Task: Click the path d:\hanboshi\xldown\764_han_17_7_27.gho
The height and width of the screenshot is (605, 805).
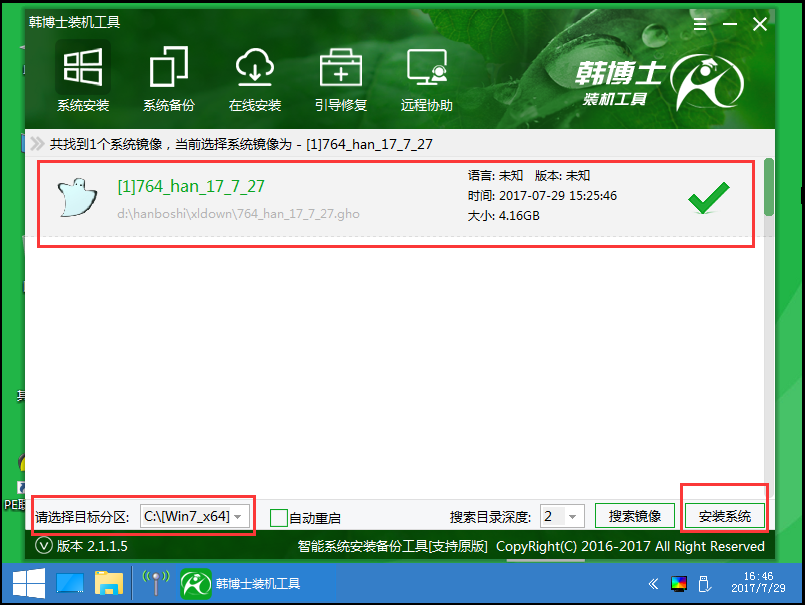Action: pos(238,214)
